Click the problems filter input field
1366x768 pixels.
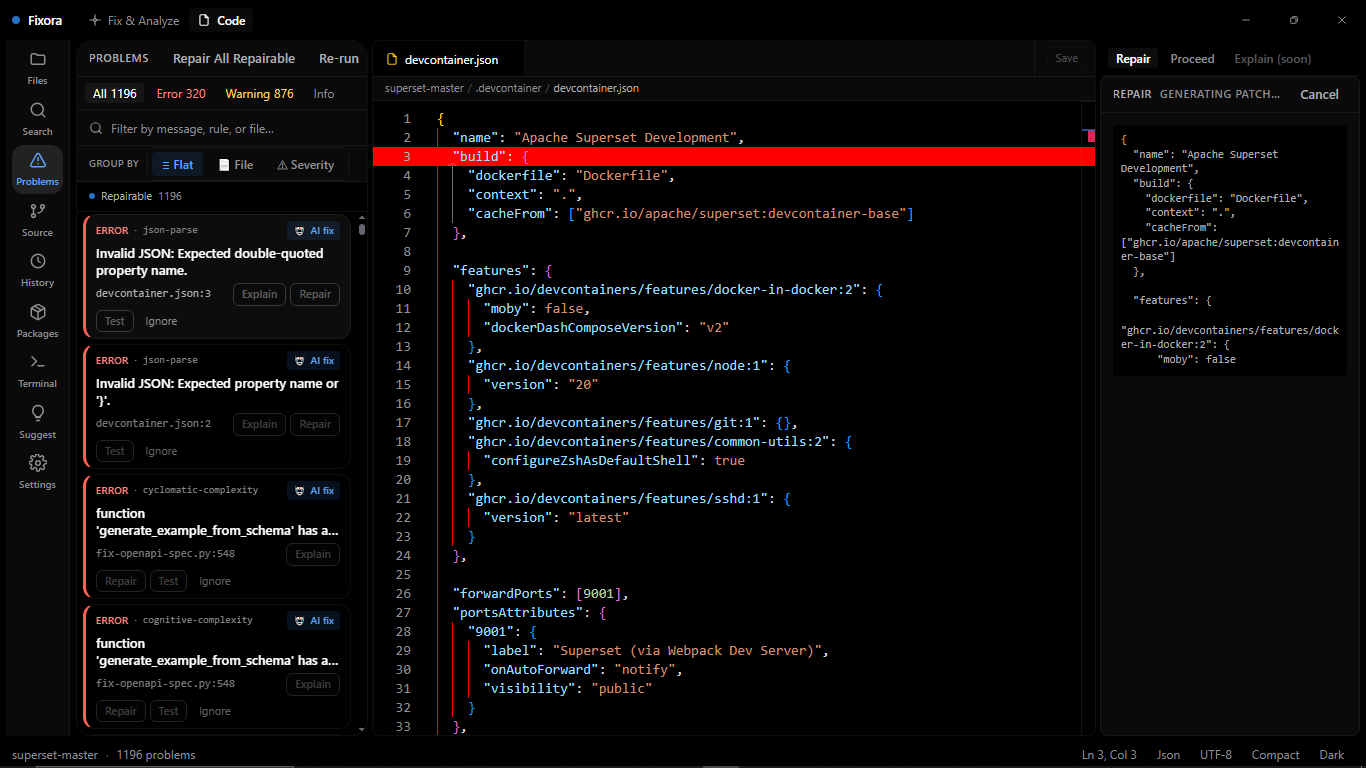(x=222, y=129)
